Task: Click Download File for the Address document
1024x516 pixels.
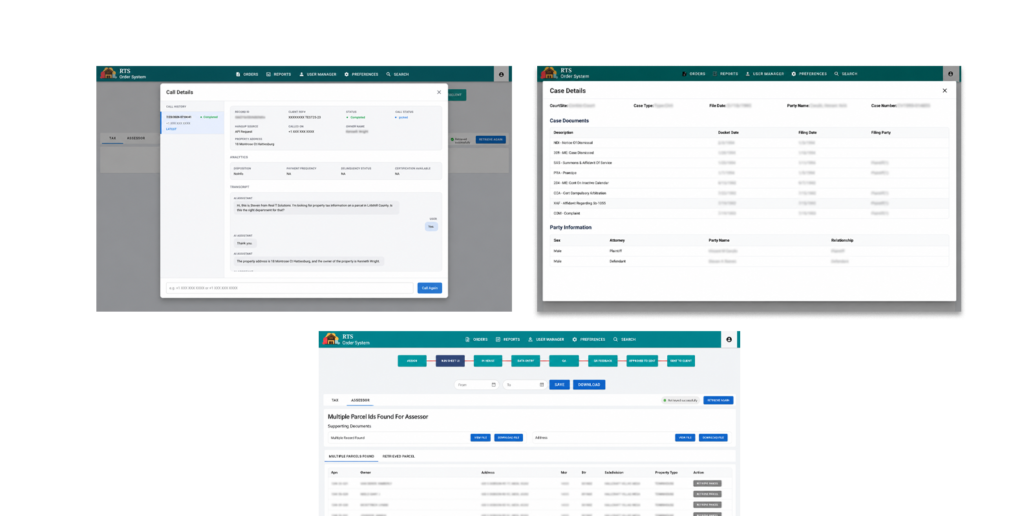Action: pyautogui.click(x=713, y=438)
